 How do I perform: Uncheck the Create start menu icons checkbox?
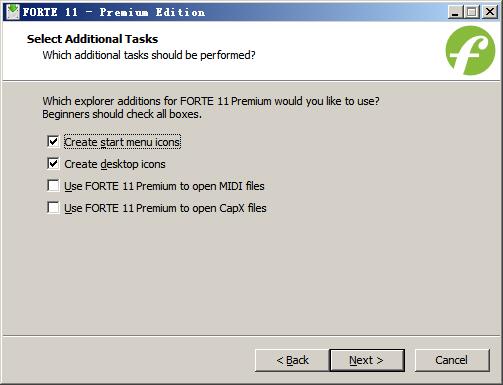pyautogui.click(x=53, y=141)
